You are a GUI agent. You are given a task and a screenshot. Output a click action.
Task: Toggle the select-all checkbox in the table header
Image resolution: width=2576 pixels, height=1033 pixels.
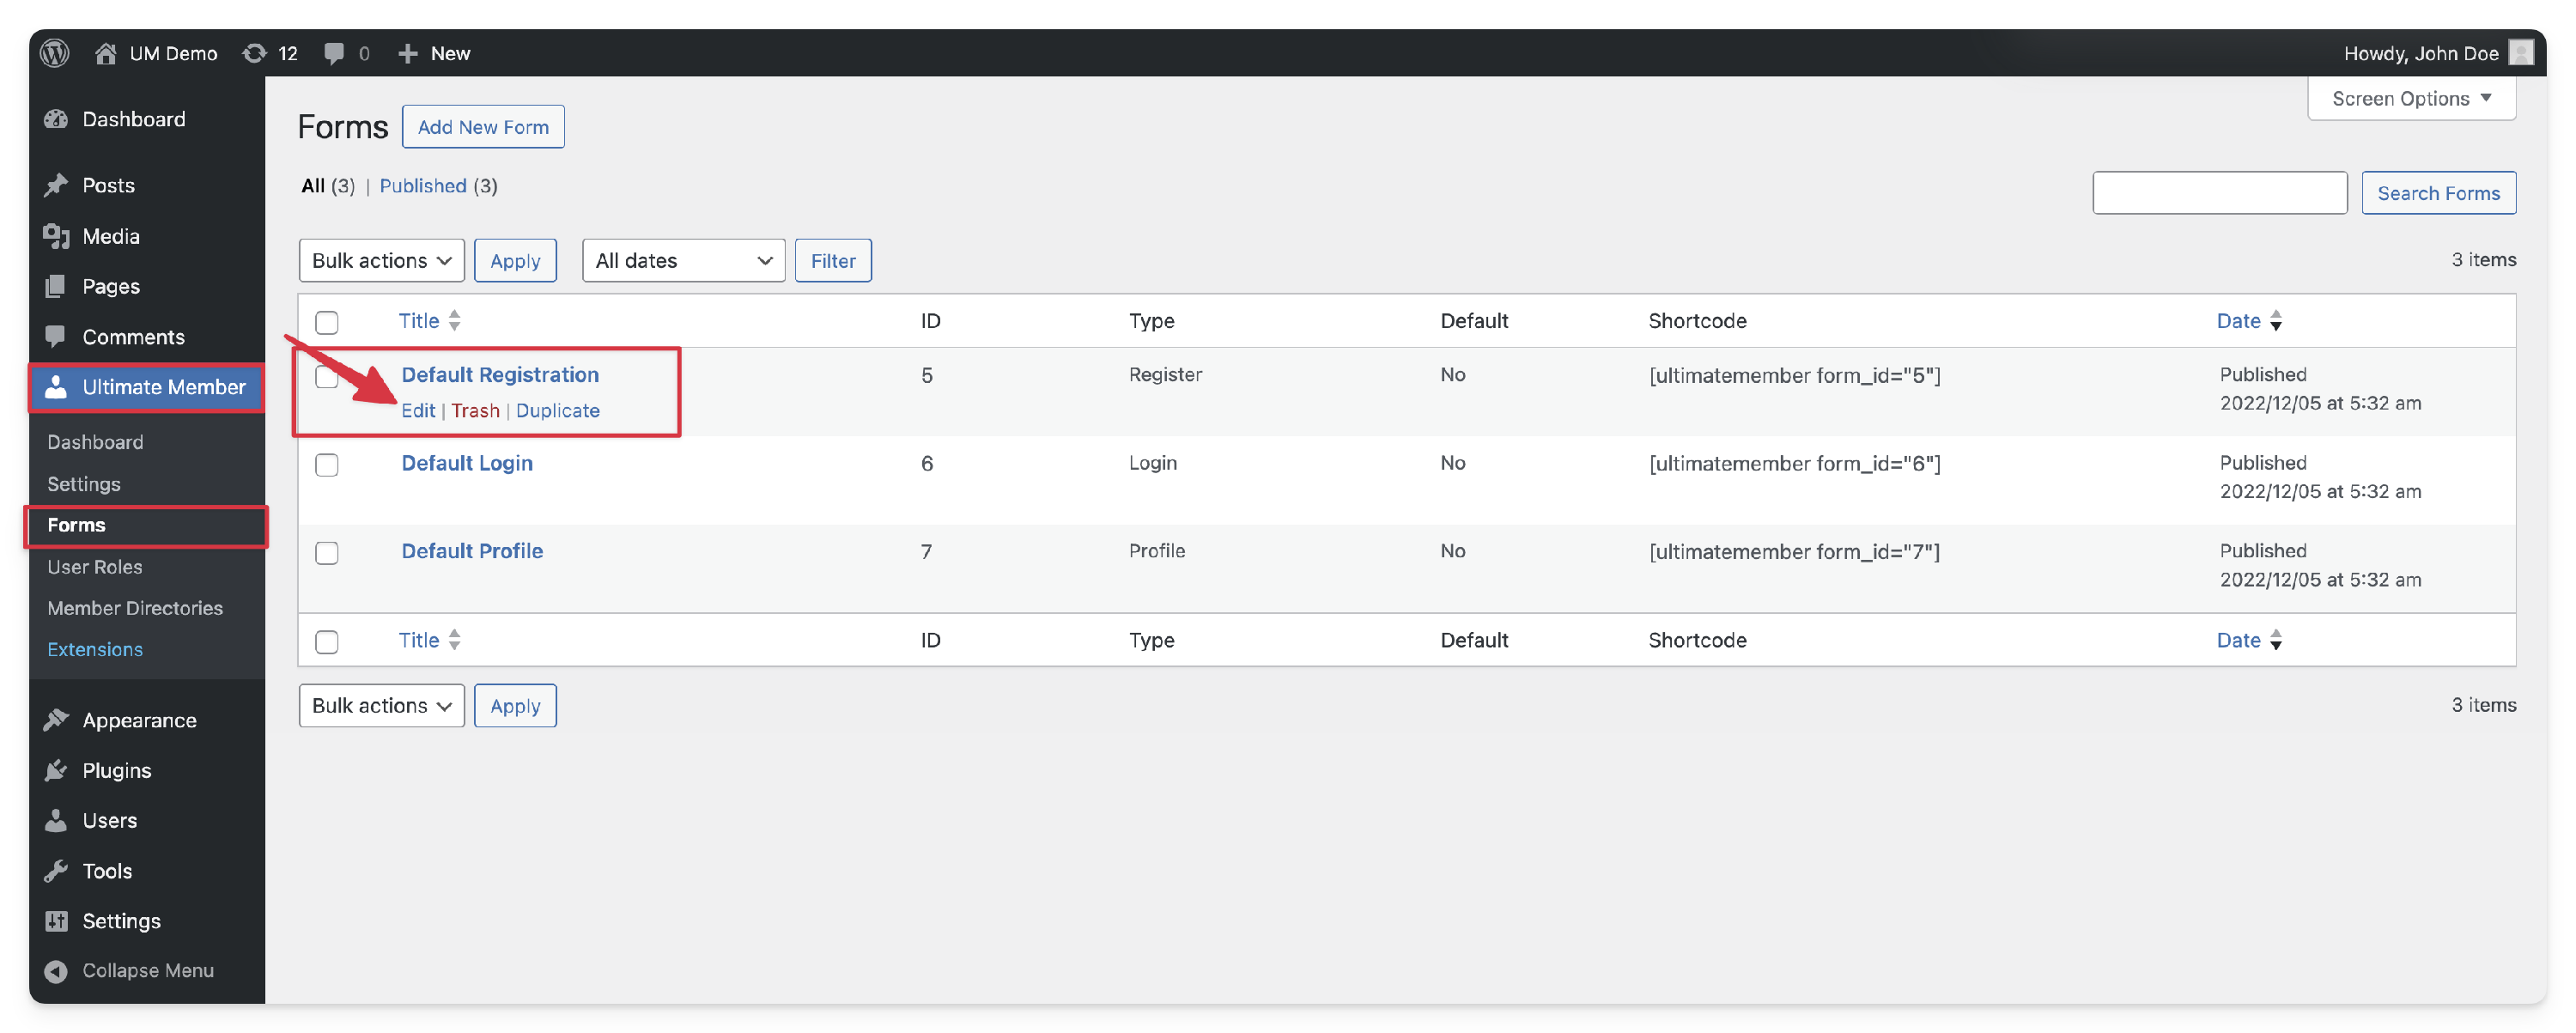[x=327, y=322]
